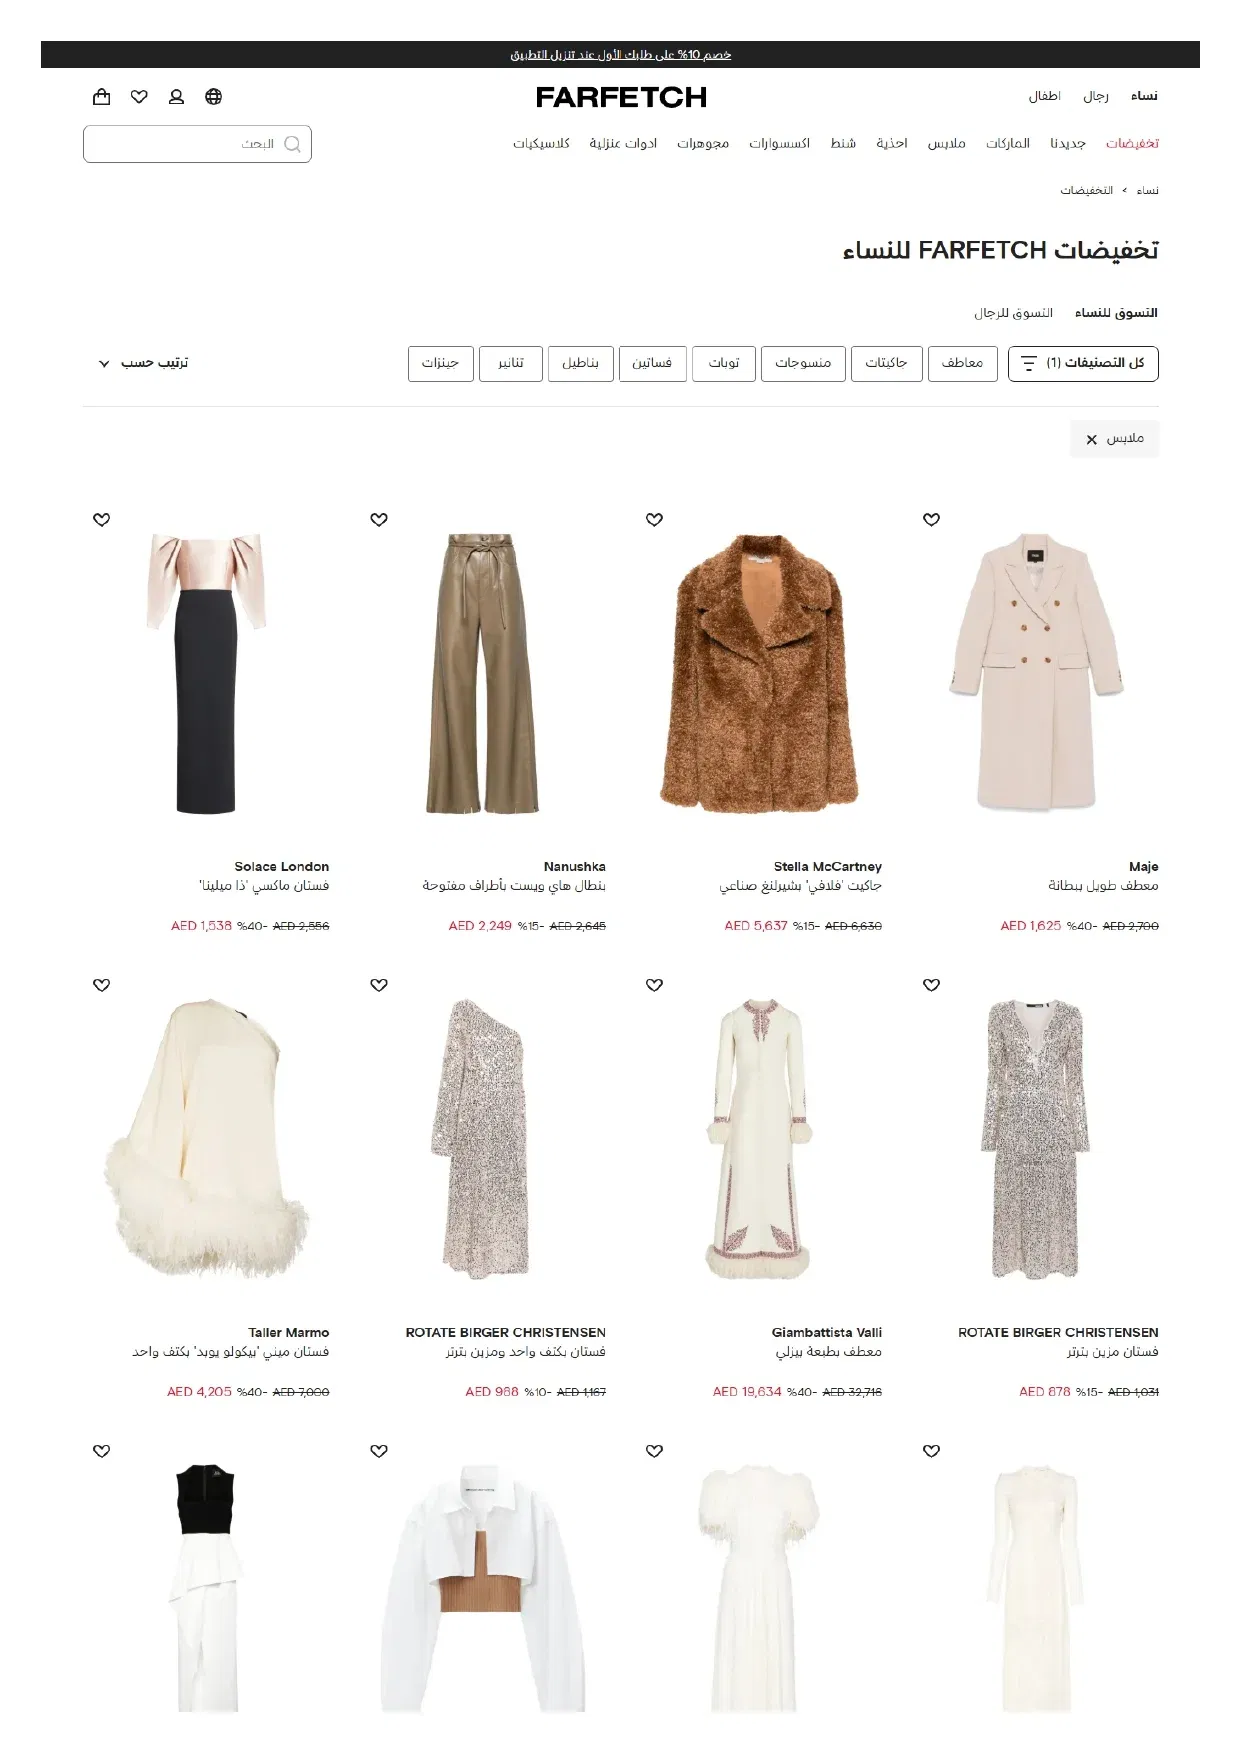Open the wishlist heart in header

pos(139,97)
